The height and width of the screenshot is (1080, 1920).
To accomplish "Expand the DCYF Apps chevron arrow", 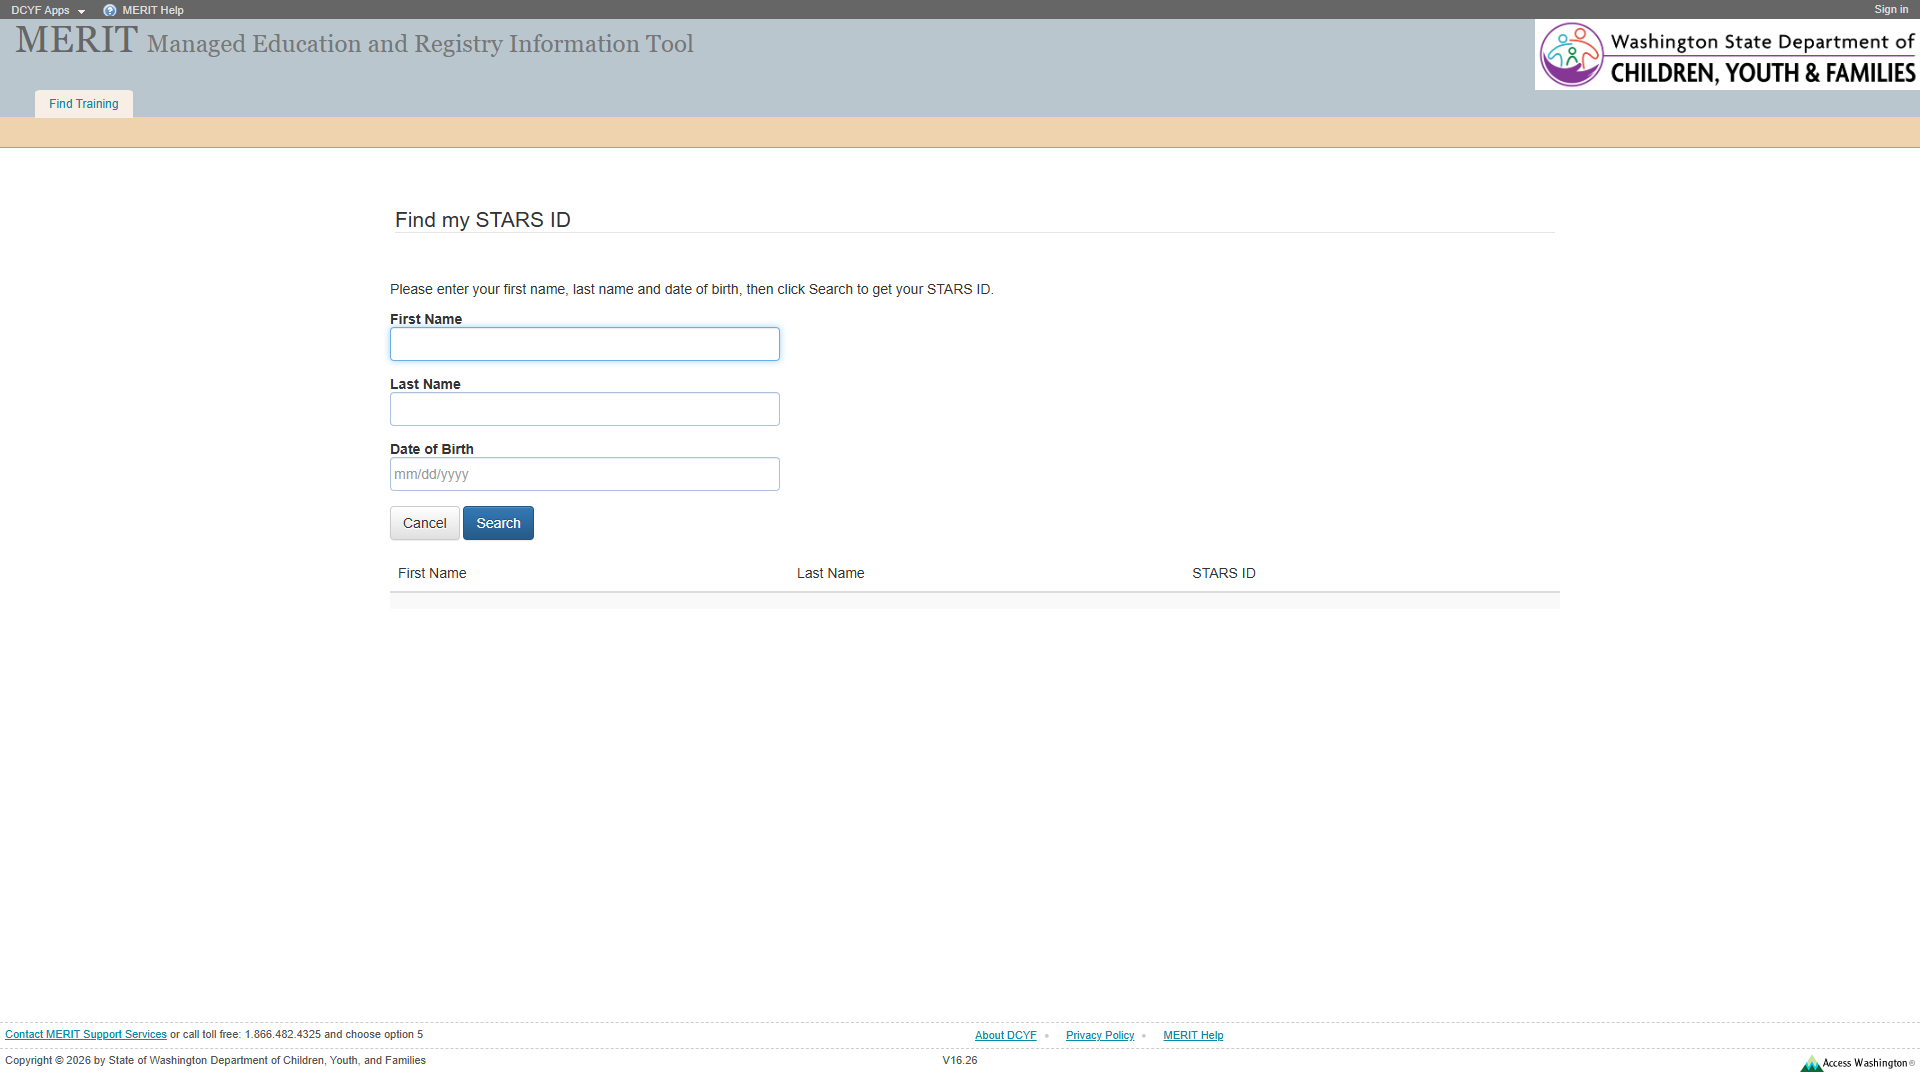I will [x=81, y=11].
